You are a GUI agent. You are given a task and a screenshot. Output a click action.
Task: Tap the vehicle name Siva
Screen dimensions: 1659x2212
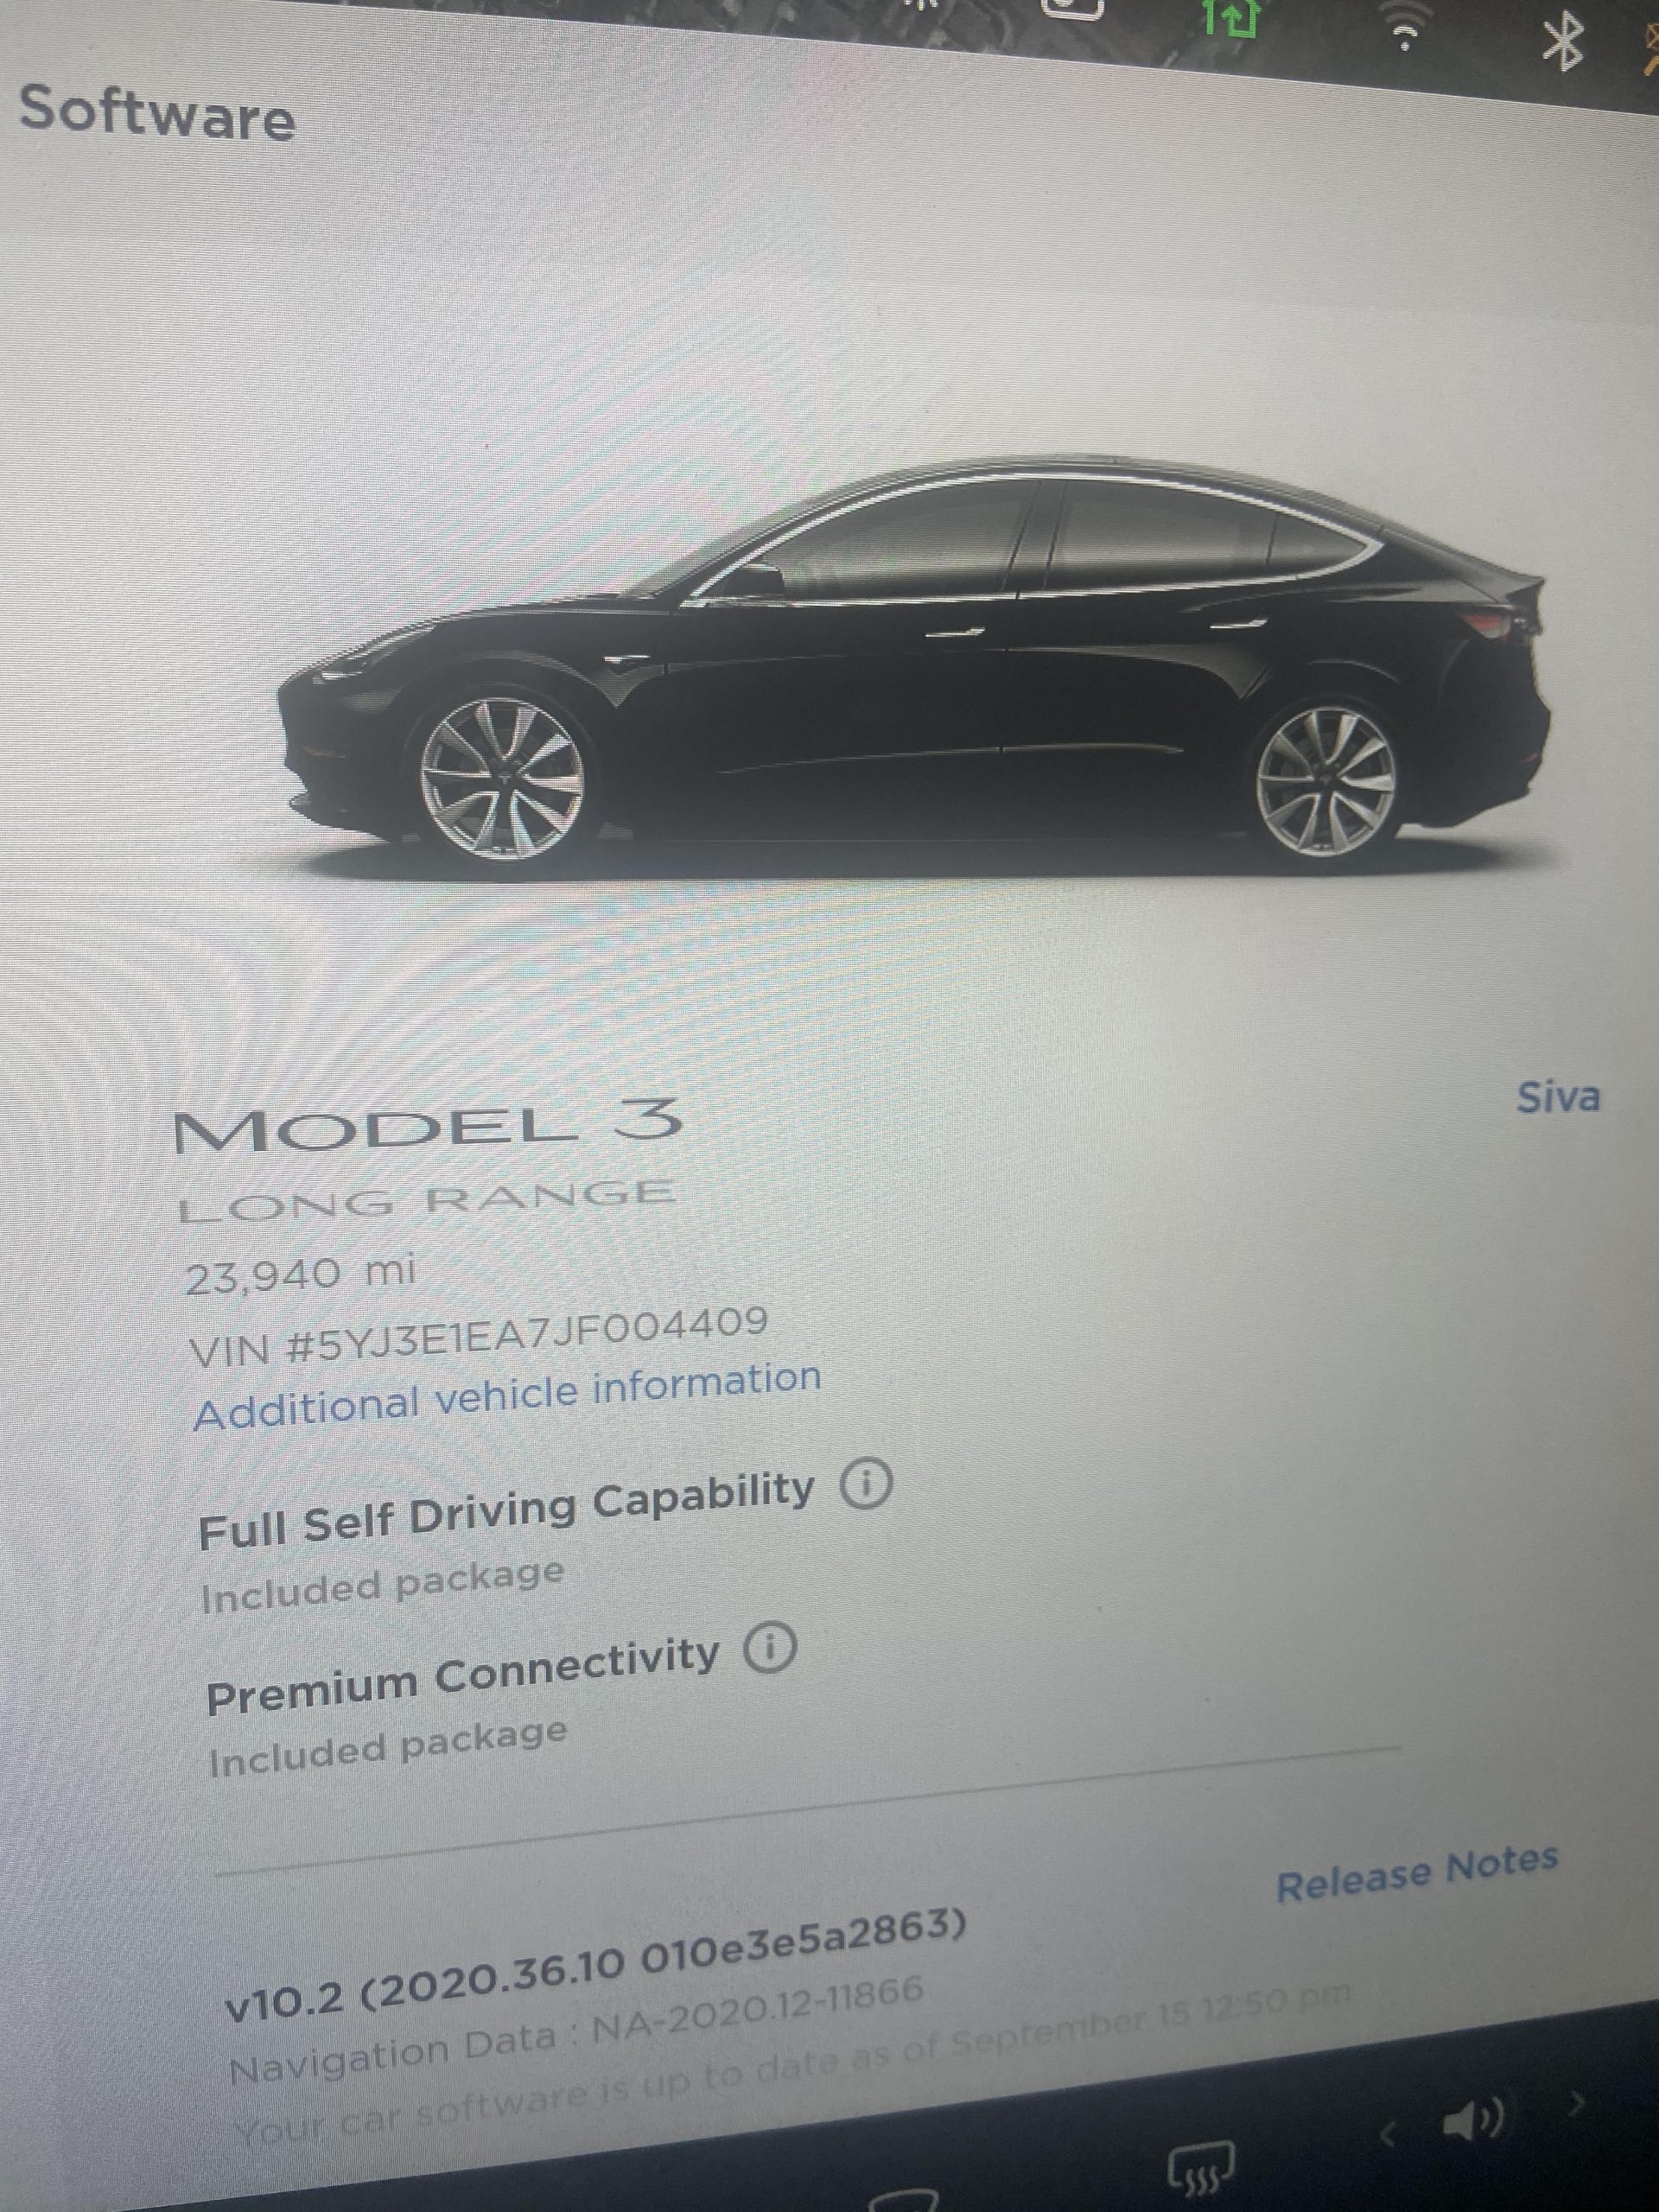pos(1558,1096)
